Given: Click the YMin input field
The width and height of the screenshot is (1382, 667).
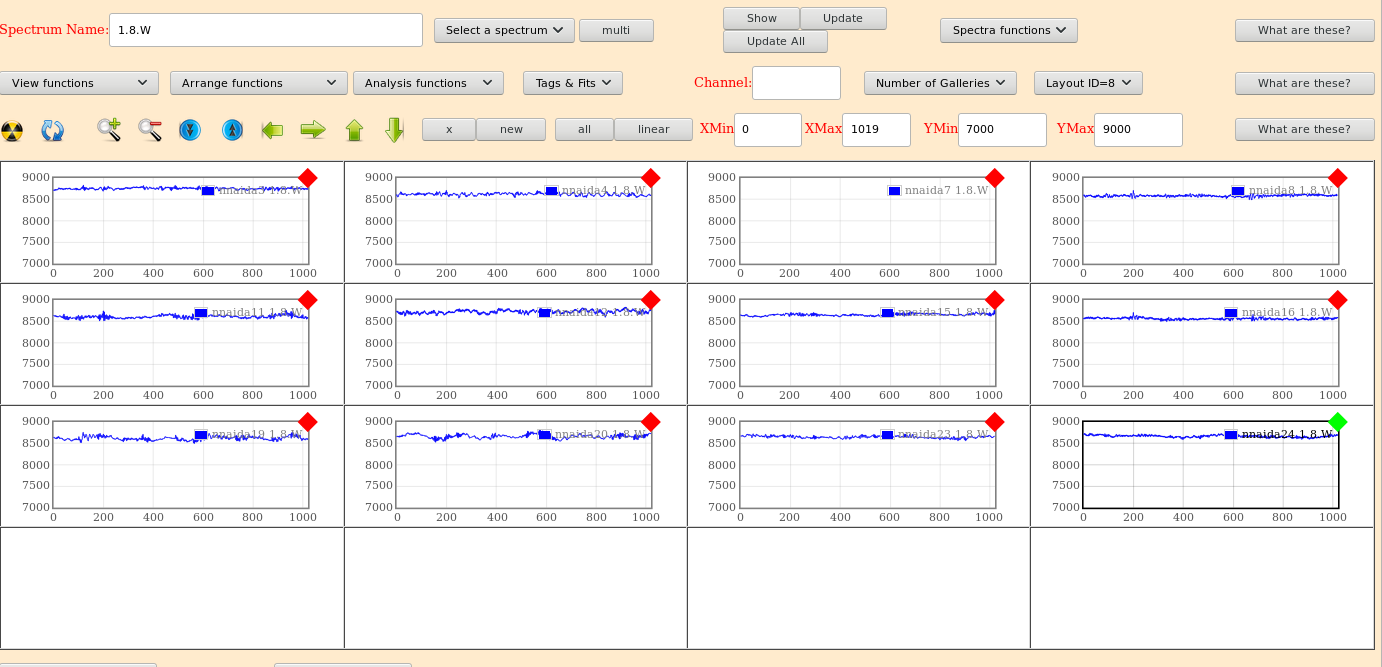Looking at the screenshot, I should point(1002,130).
